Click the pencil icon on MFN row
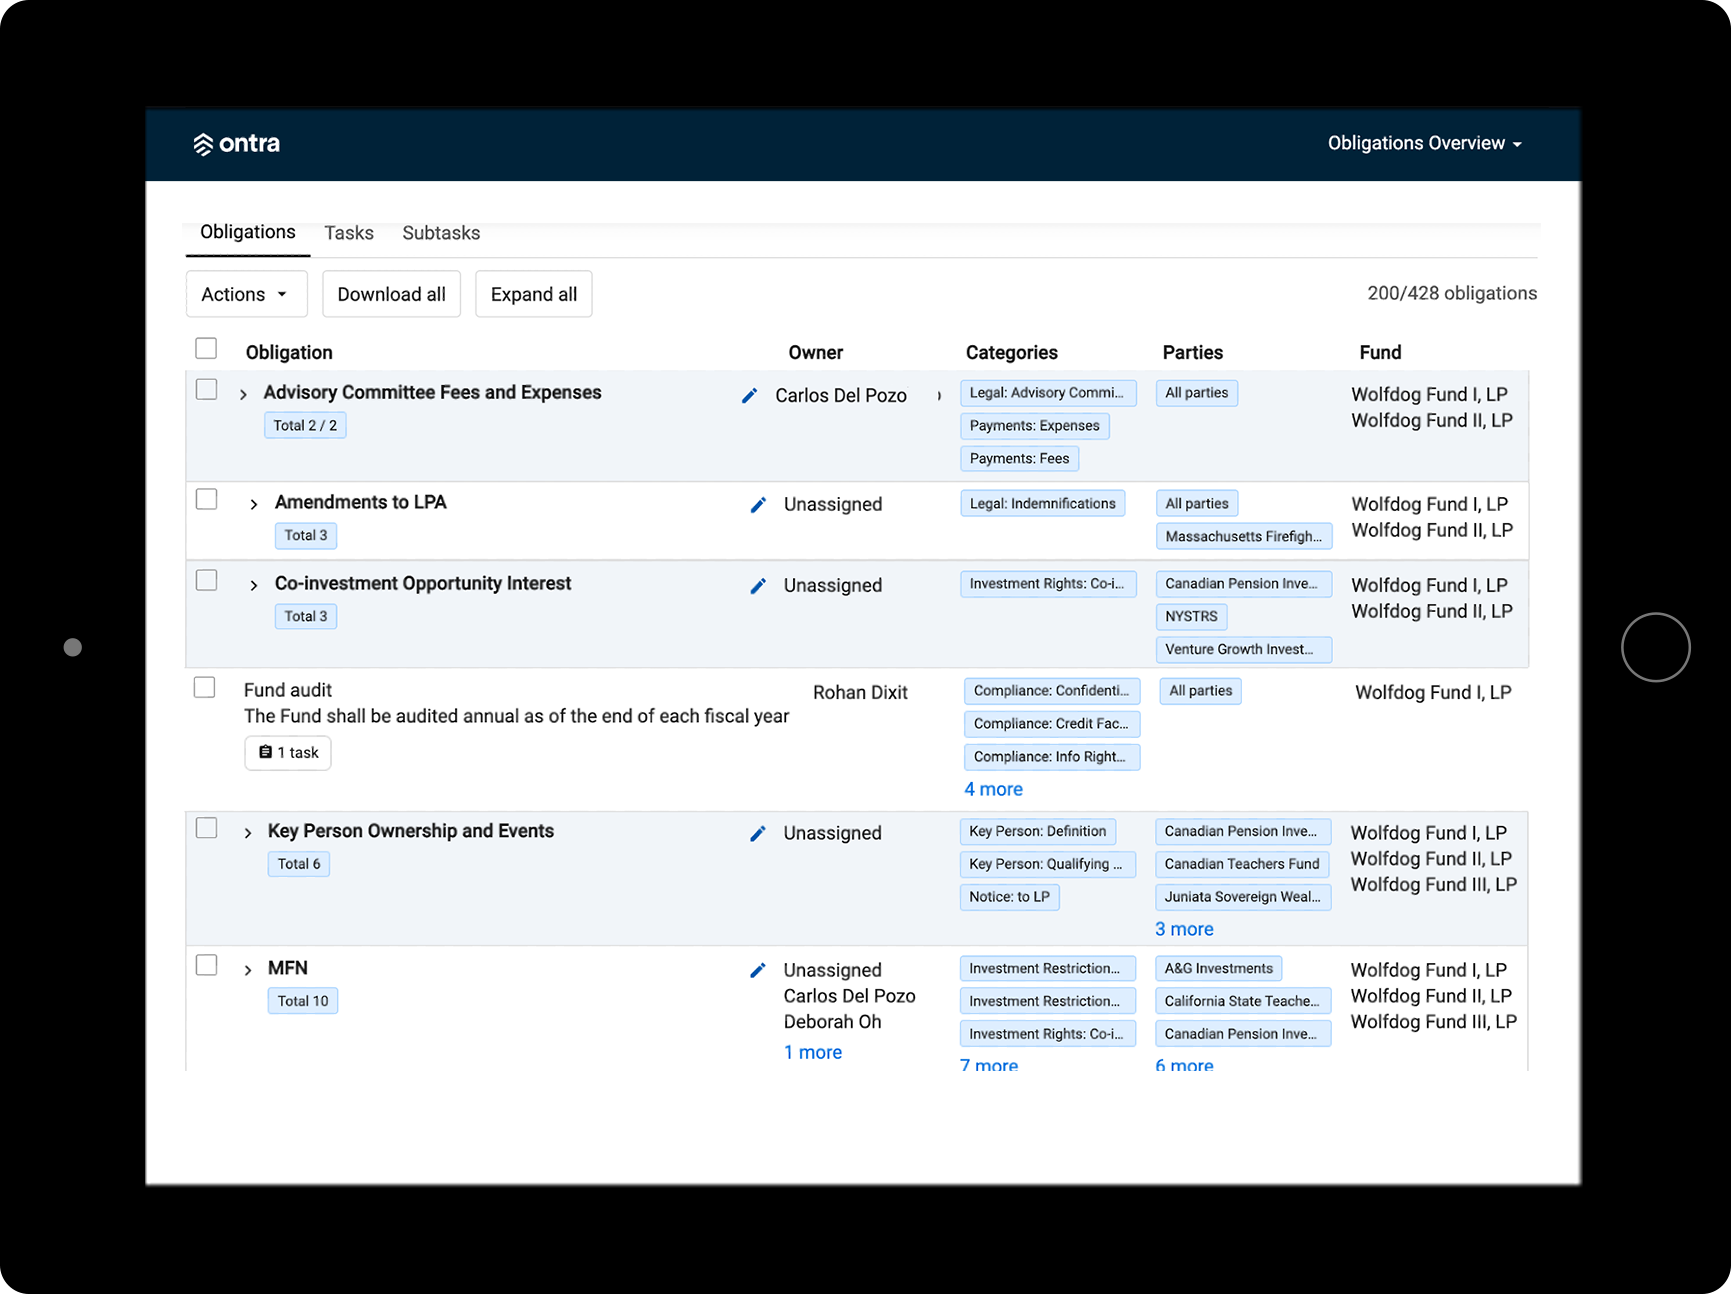 (x=758, y=971)
